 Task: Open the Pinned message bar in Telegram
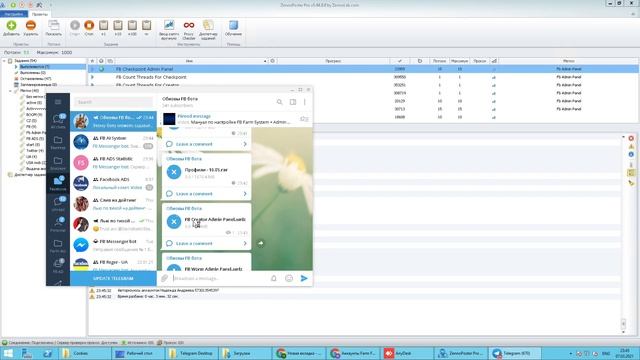pos(236,119)
